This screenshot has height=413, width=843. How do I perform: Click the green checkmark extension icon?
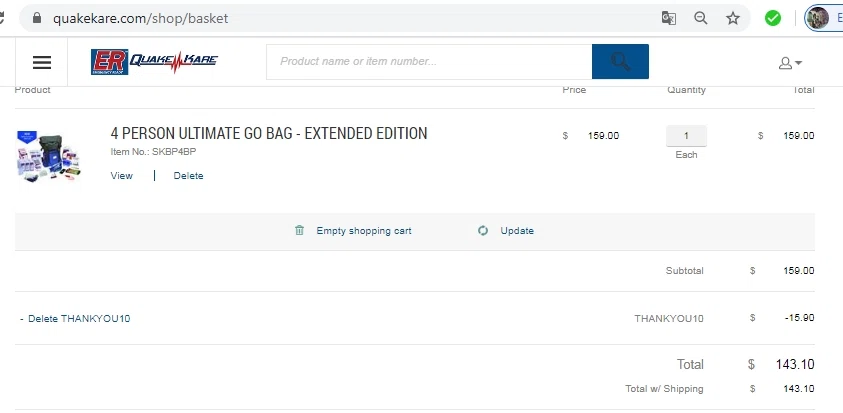773,18
